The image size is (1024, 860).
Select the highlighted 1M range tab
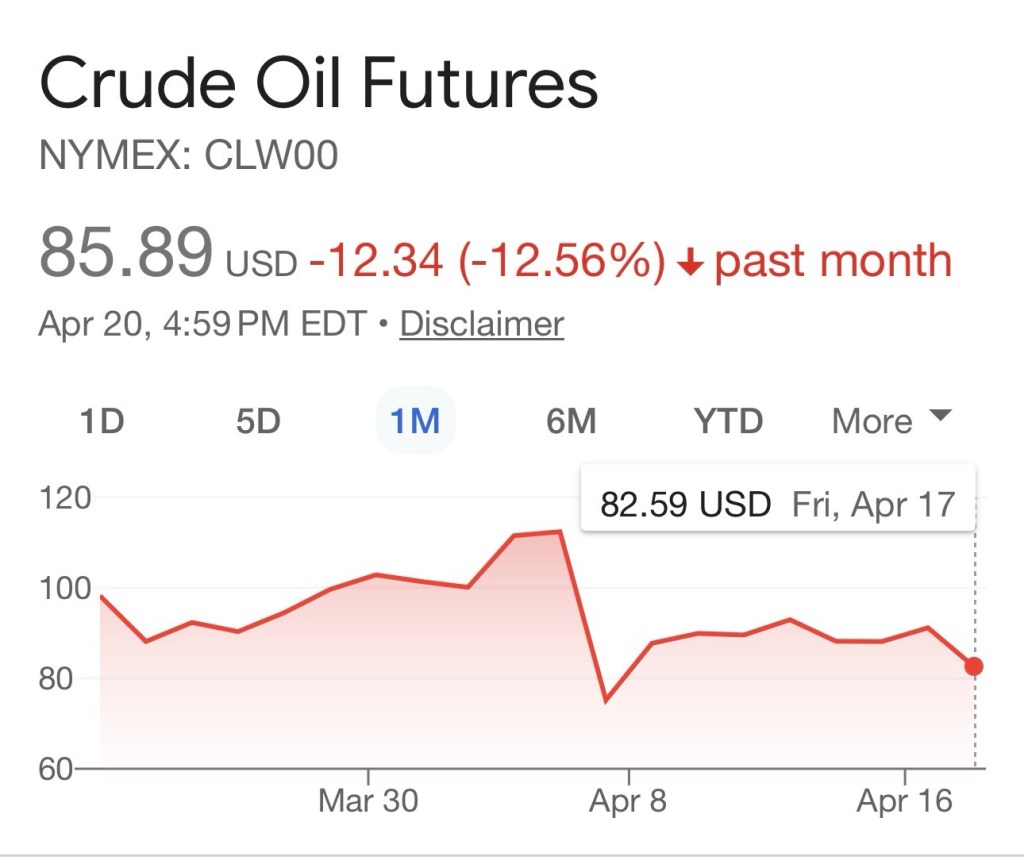[x=415, y=421]
